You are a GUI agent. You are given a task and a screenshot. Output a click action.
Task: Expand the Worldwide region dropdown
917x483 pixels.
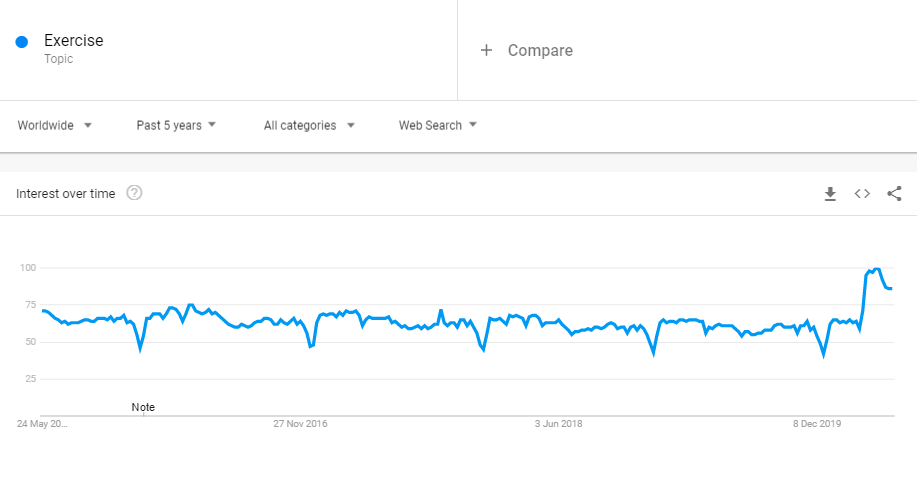(55, 126)
